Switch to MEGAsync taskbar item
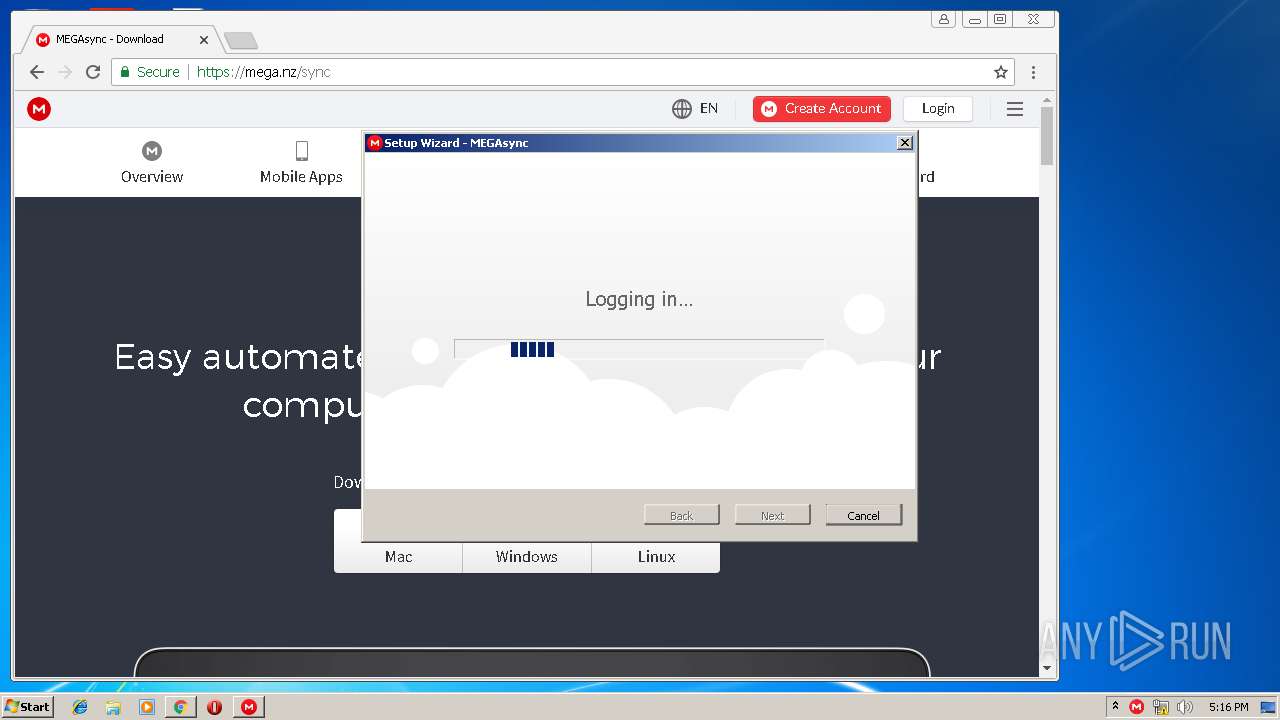The height and width of the screenshot is (720, 1280). (249, 707)
